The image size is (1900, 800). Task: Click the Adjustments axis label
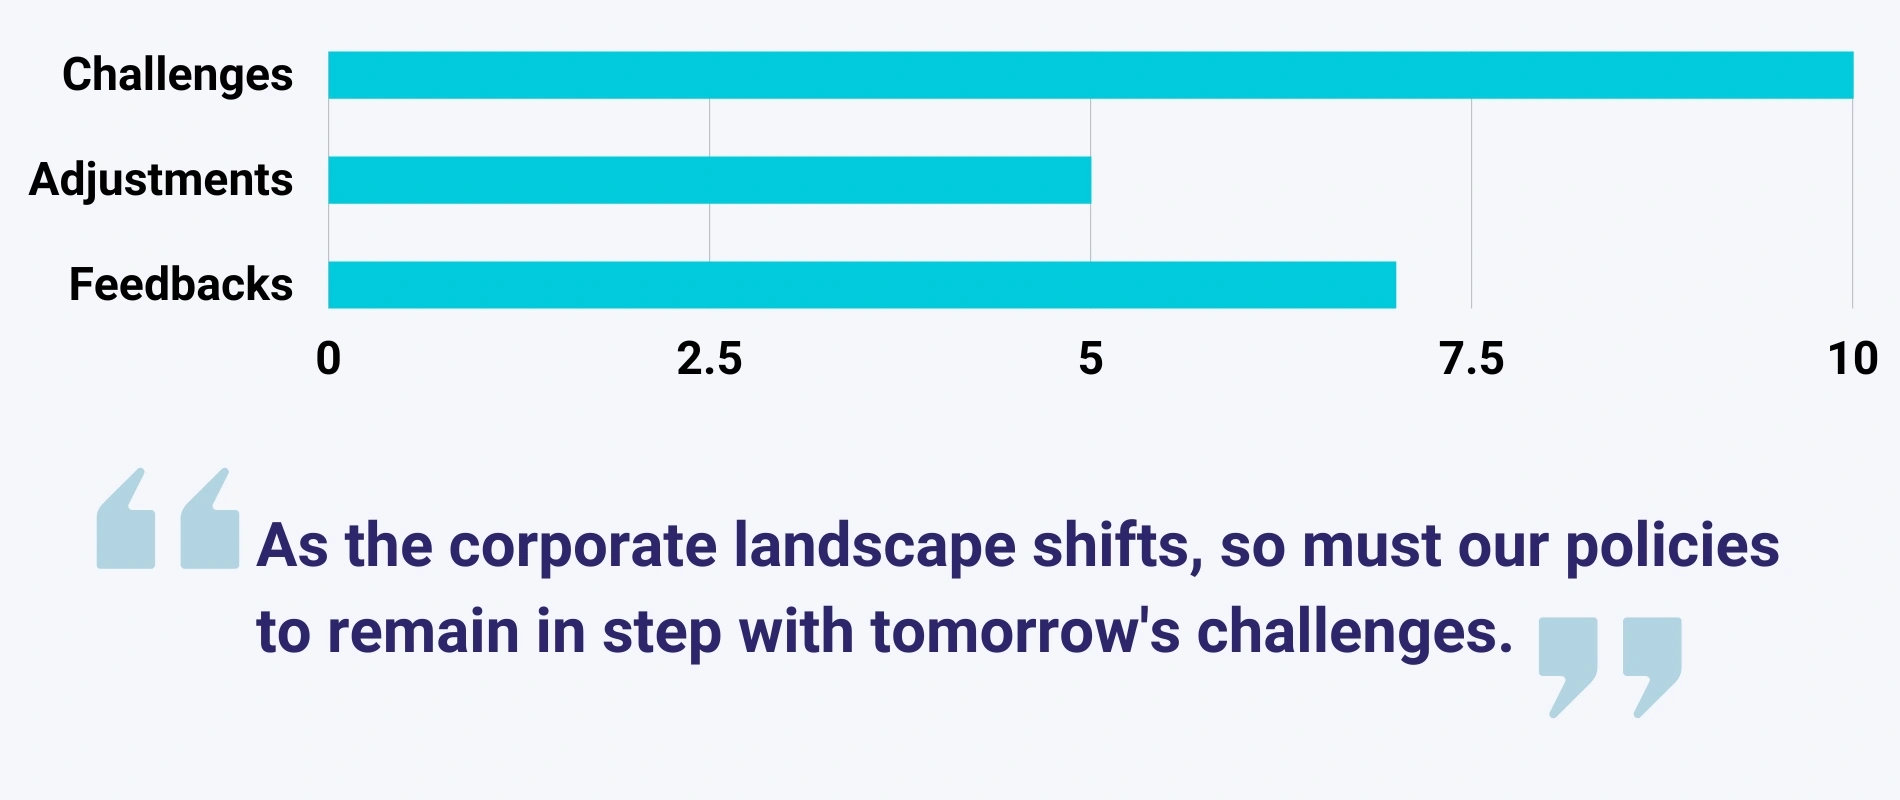tap(161, 180)
